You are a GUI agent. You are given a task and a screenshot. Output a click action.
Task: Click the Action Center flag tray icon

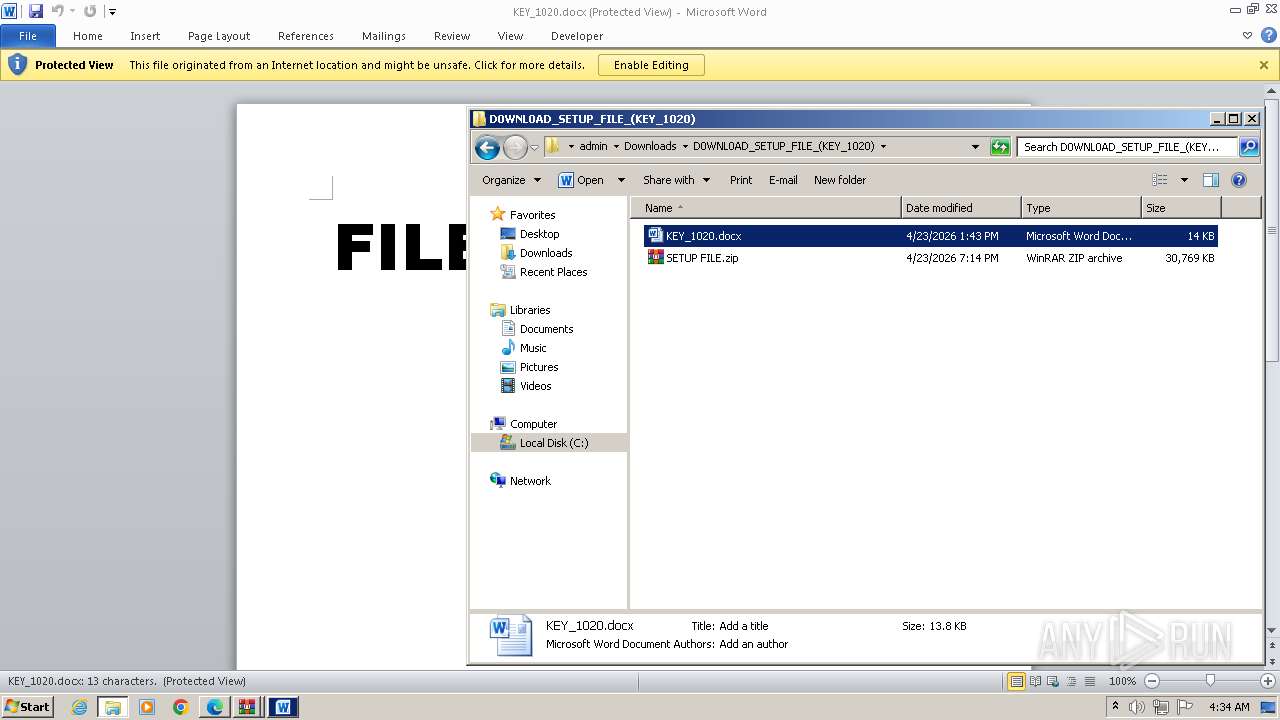tap(1185, 707)
